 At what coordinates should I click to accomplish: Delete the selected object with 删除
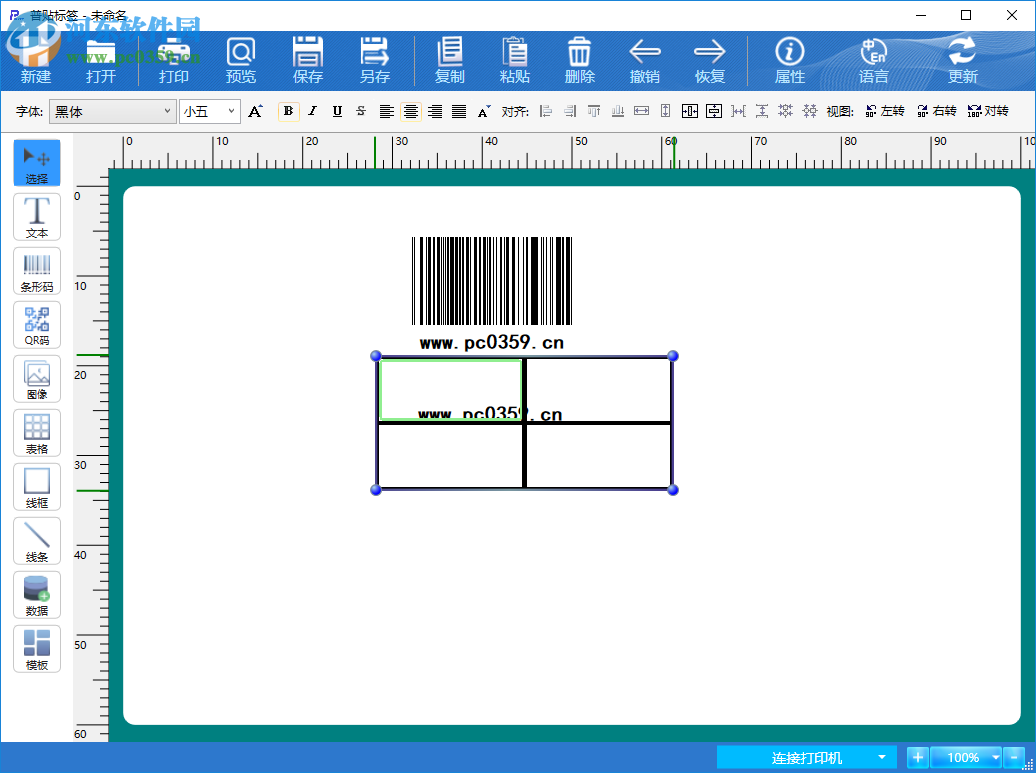[x=579, y=60]
